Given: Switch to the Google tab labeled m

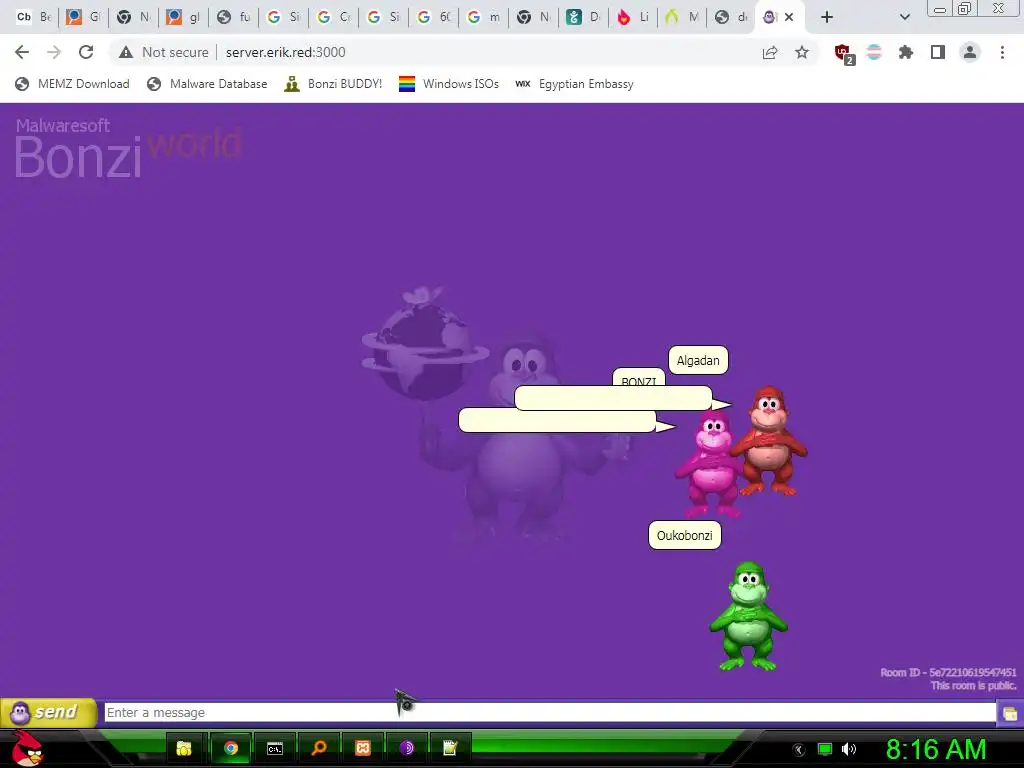Looking at the screenshot, I should [x=483, y=17].
